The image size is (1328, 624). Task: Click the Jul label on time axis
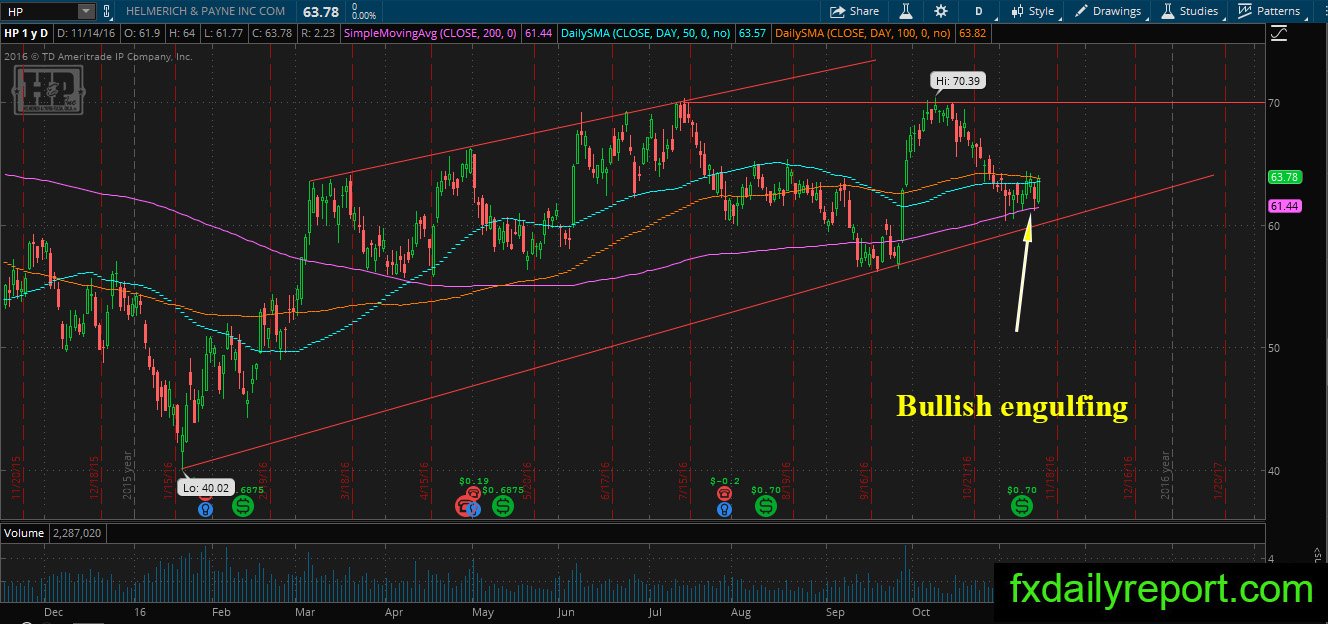[656, 612]
